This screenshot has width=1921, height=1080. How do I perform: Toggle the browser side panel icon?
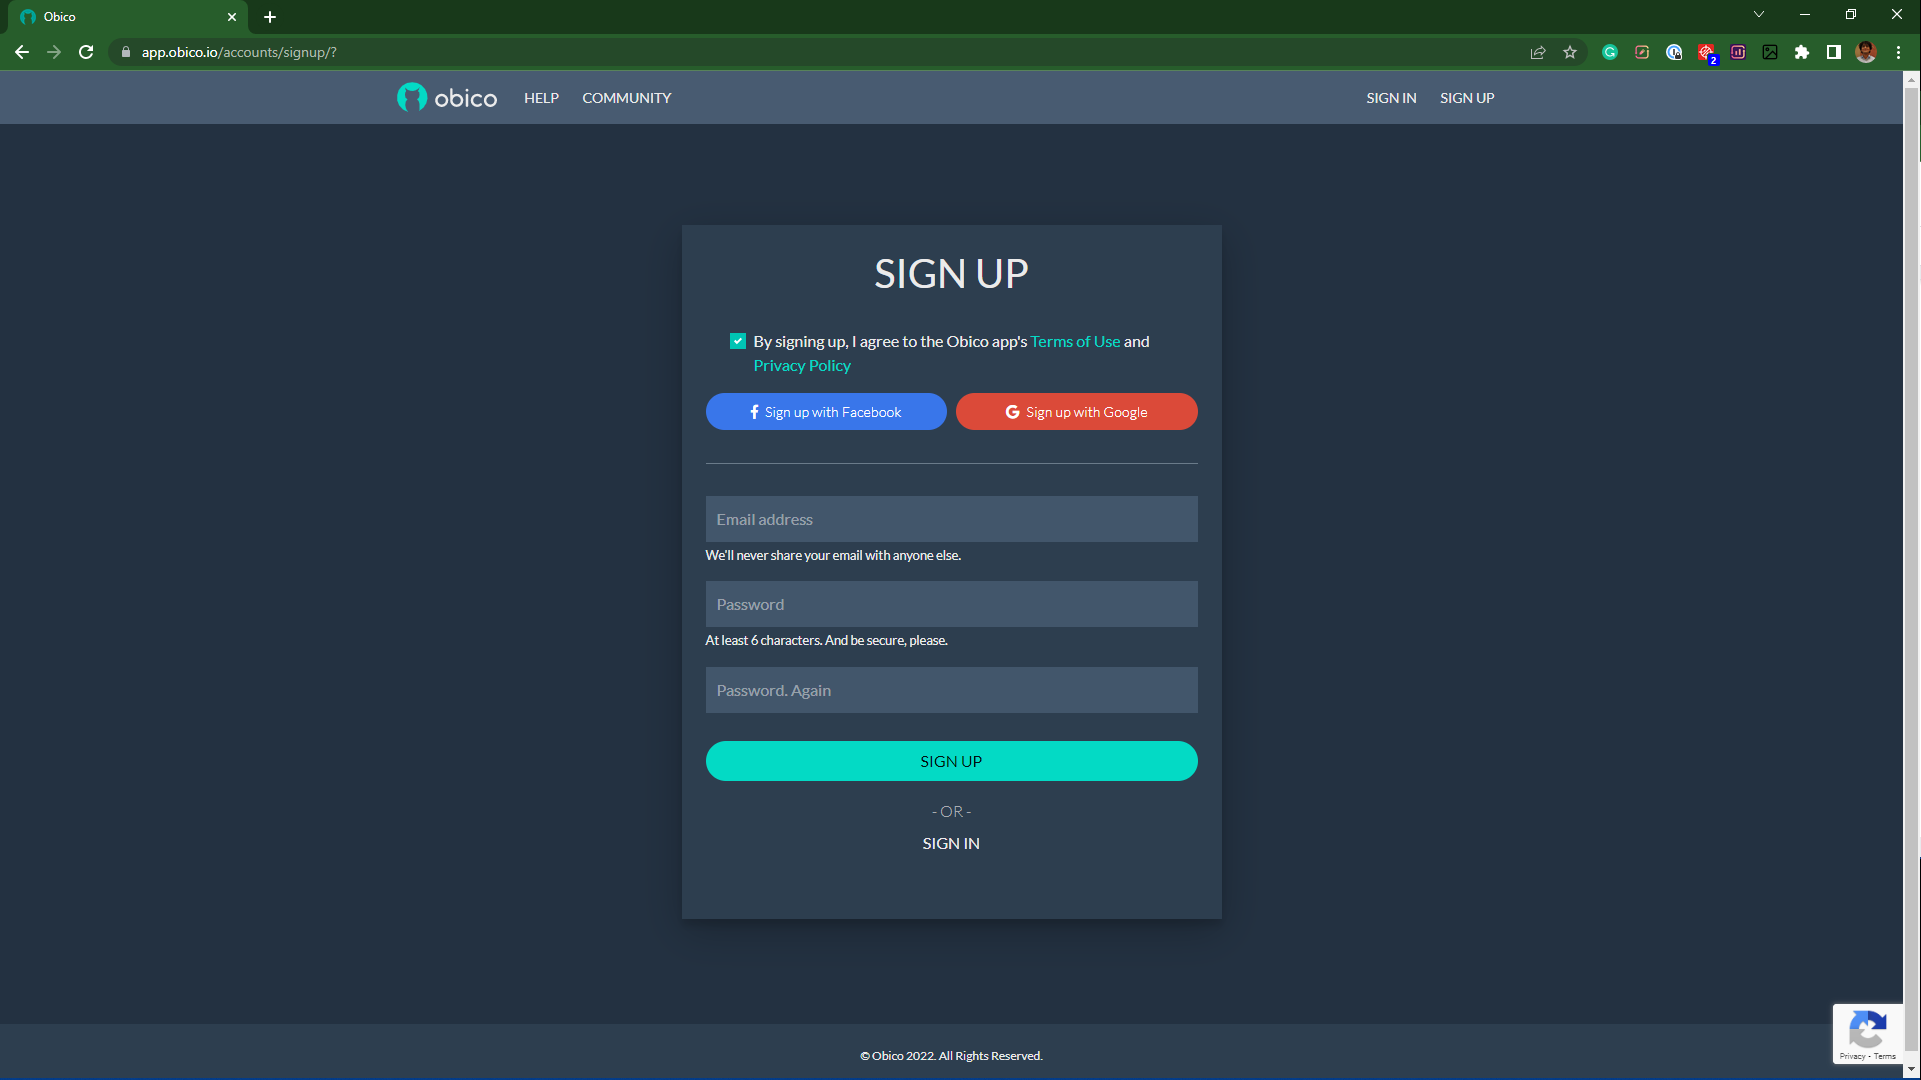[x=1834, y=52]
